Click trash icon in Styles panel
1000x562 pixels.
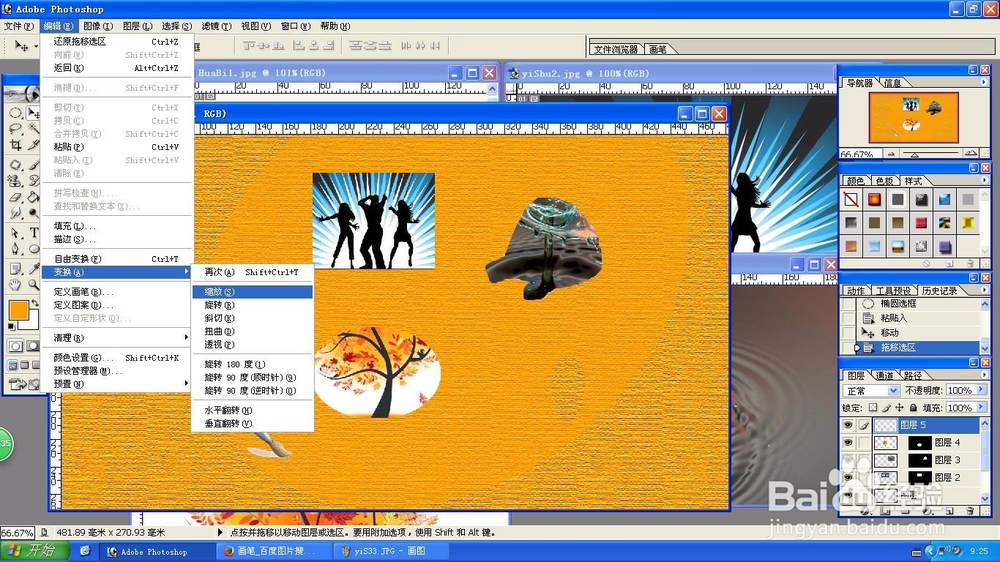click(x=970, y=263)
